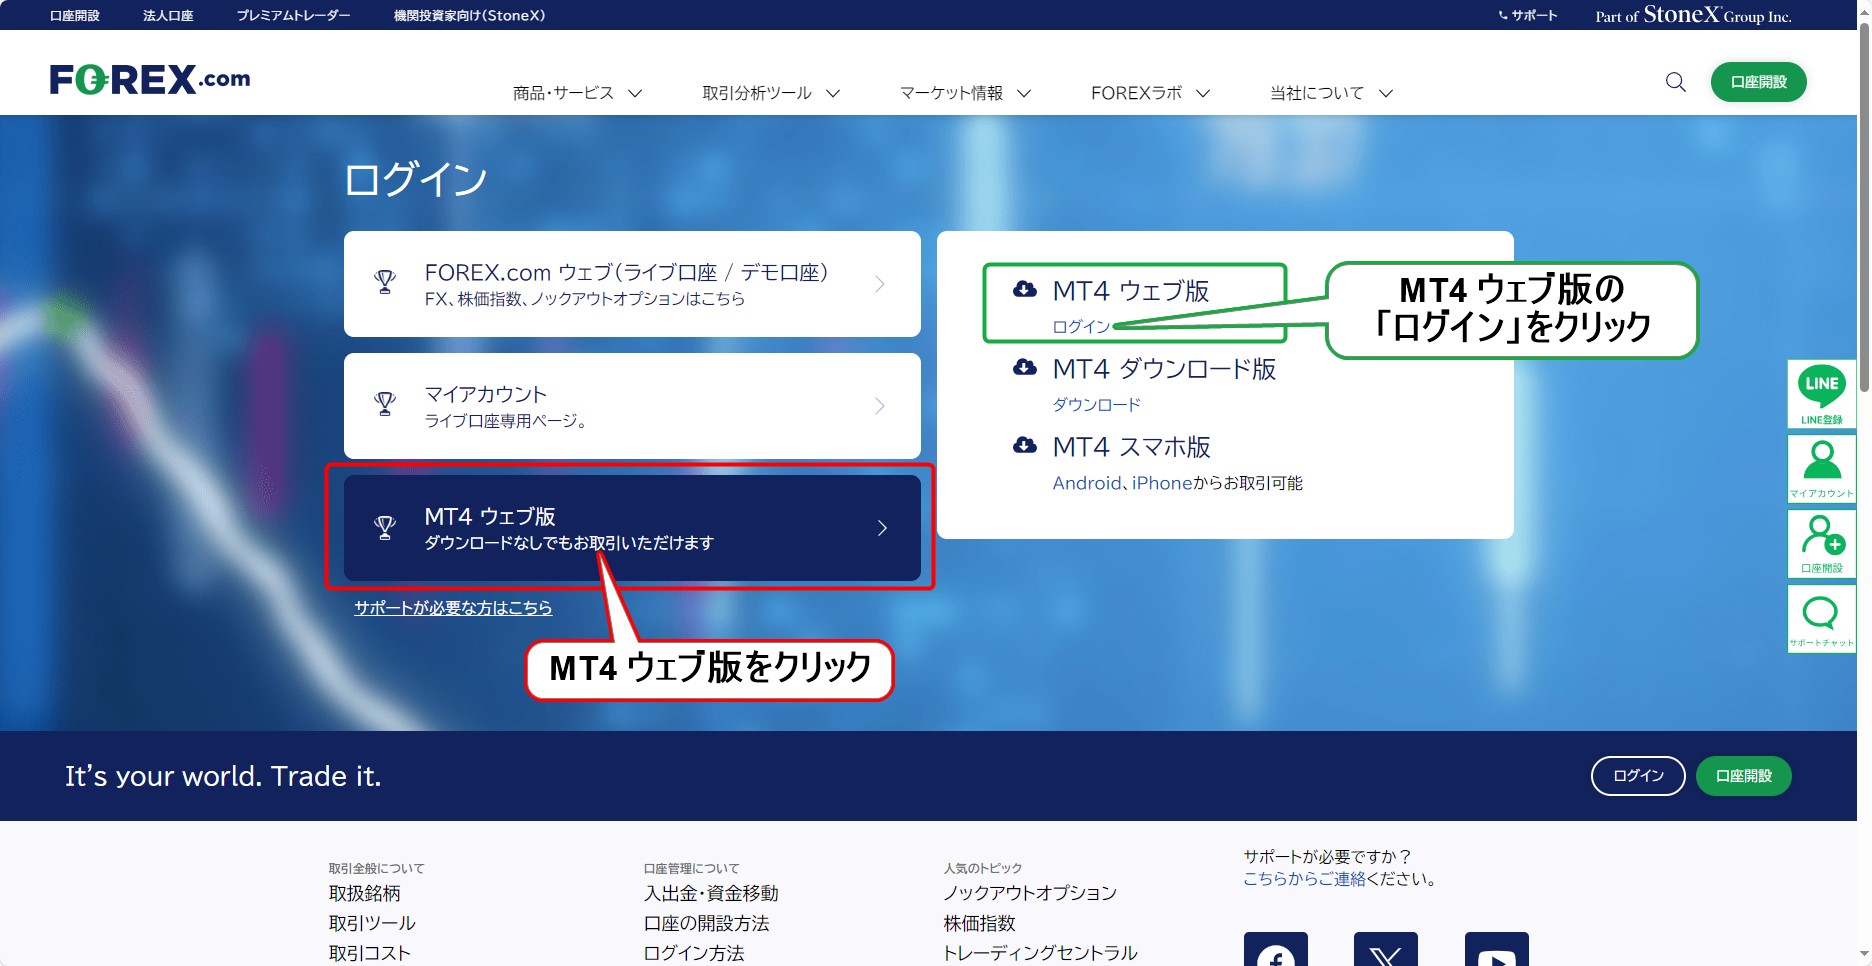Click ログイン link under MT4 ウェブ版

pos(1081,327)
